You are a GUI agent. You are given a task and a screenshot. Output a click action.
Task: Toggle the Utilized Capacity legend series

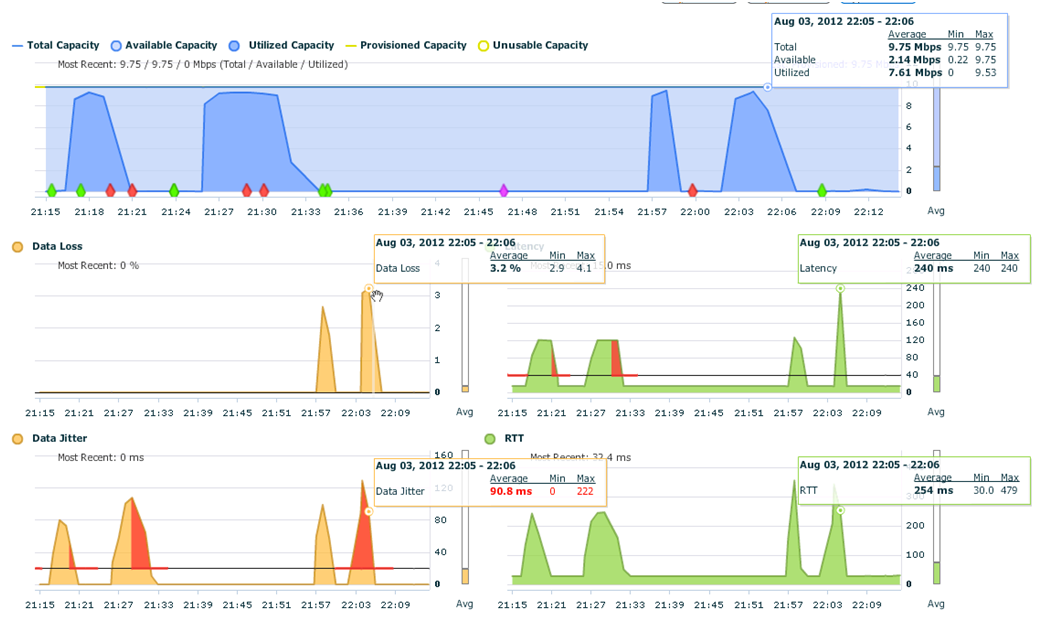281,45
